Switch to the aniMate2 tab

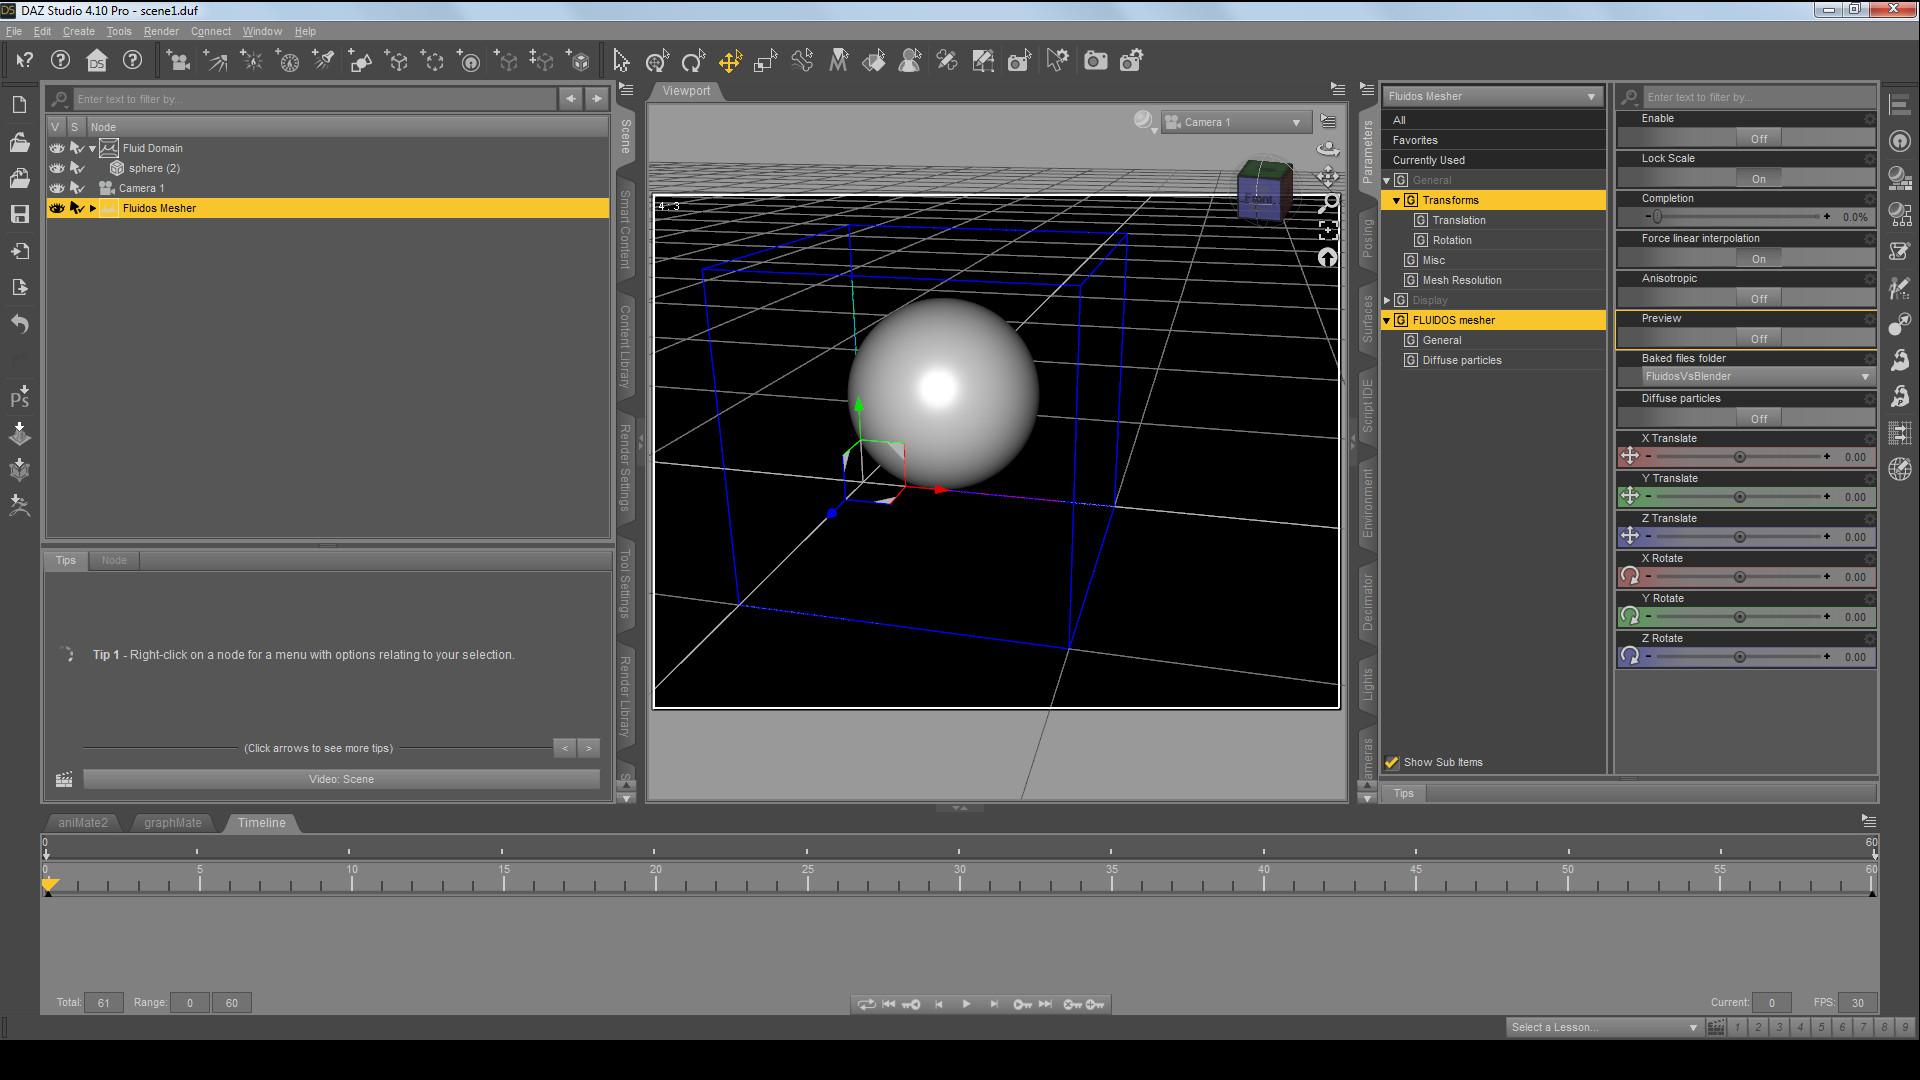(82, 823)
